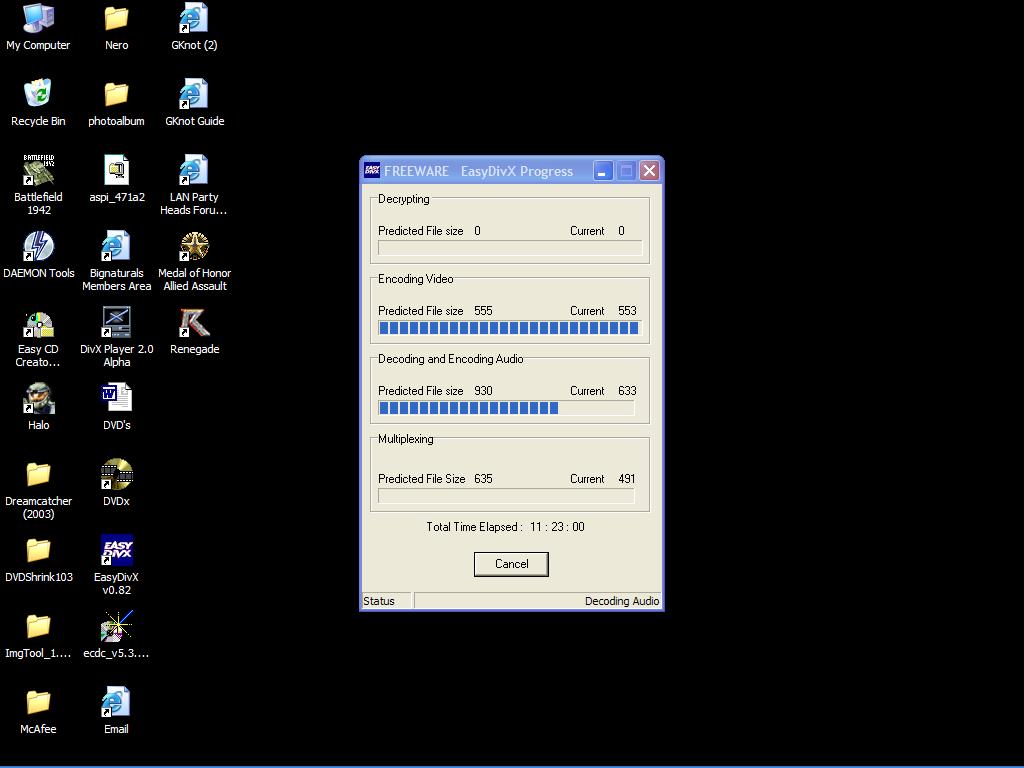Click the Multiplexing Current value 491
1024x768 pixels.
[x=627, y=479]
